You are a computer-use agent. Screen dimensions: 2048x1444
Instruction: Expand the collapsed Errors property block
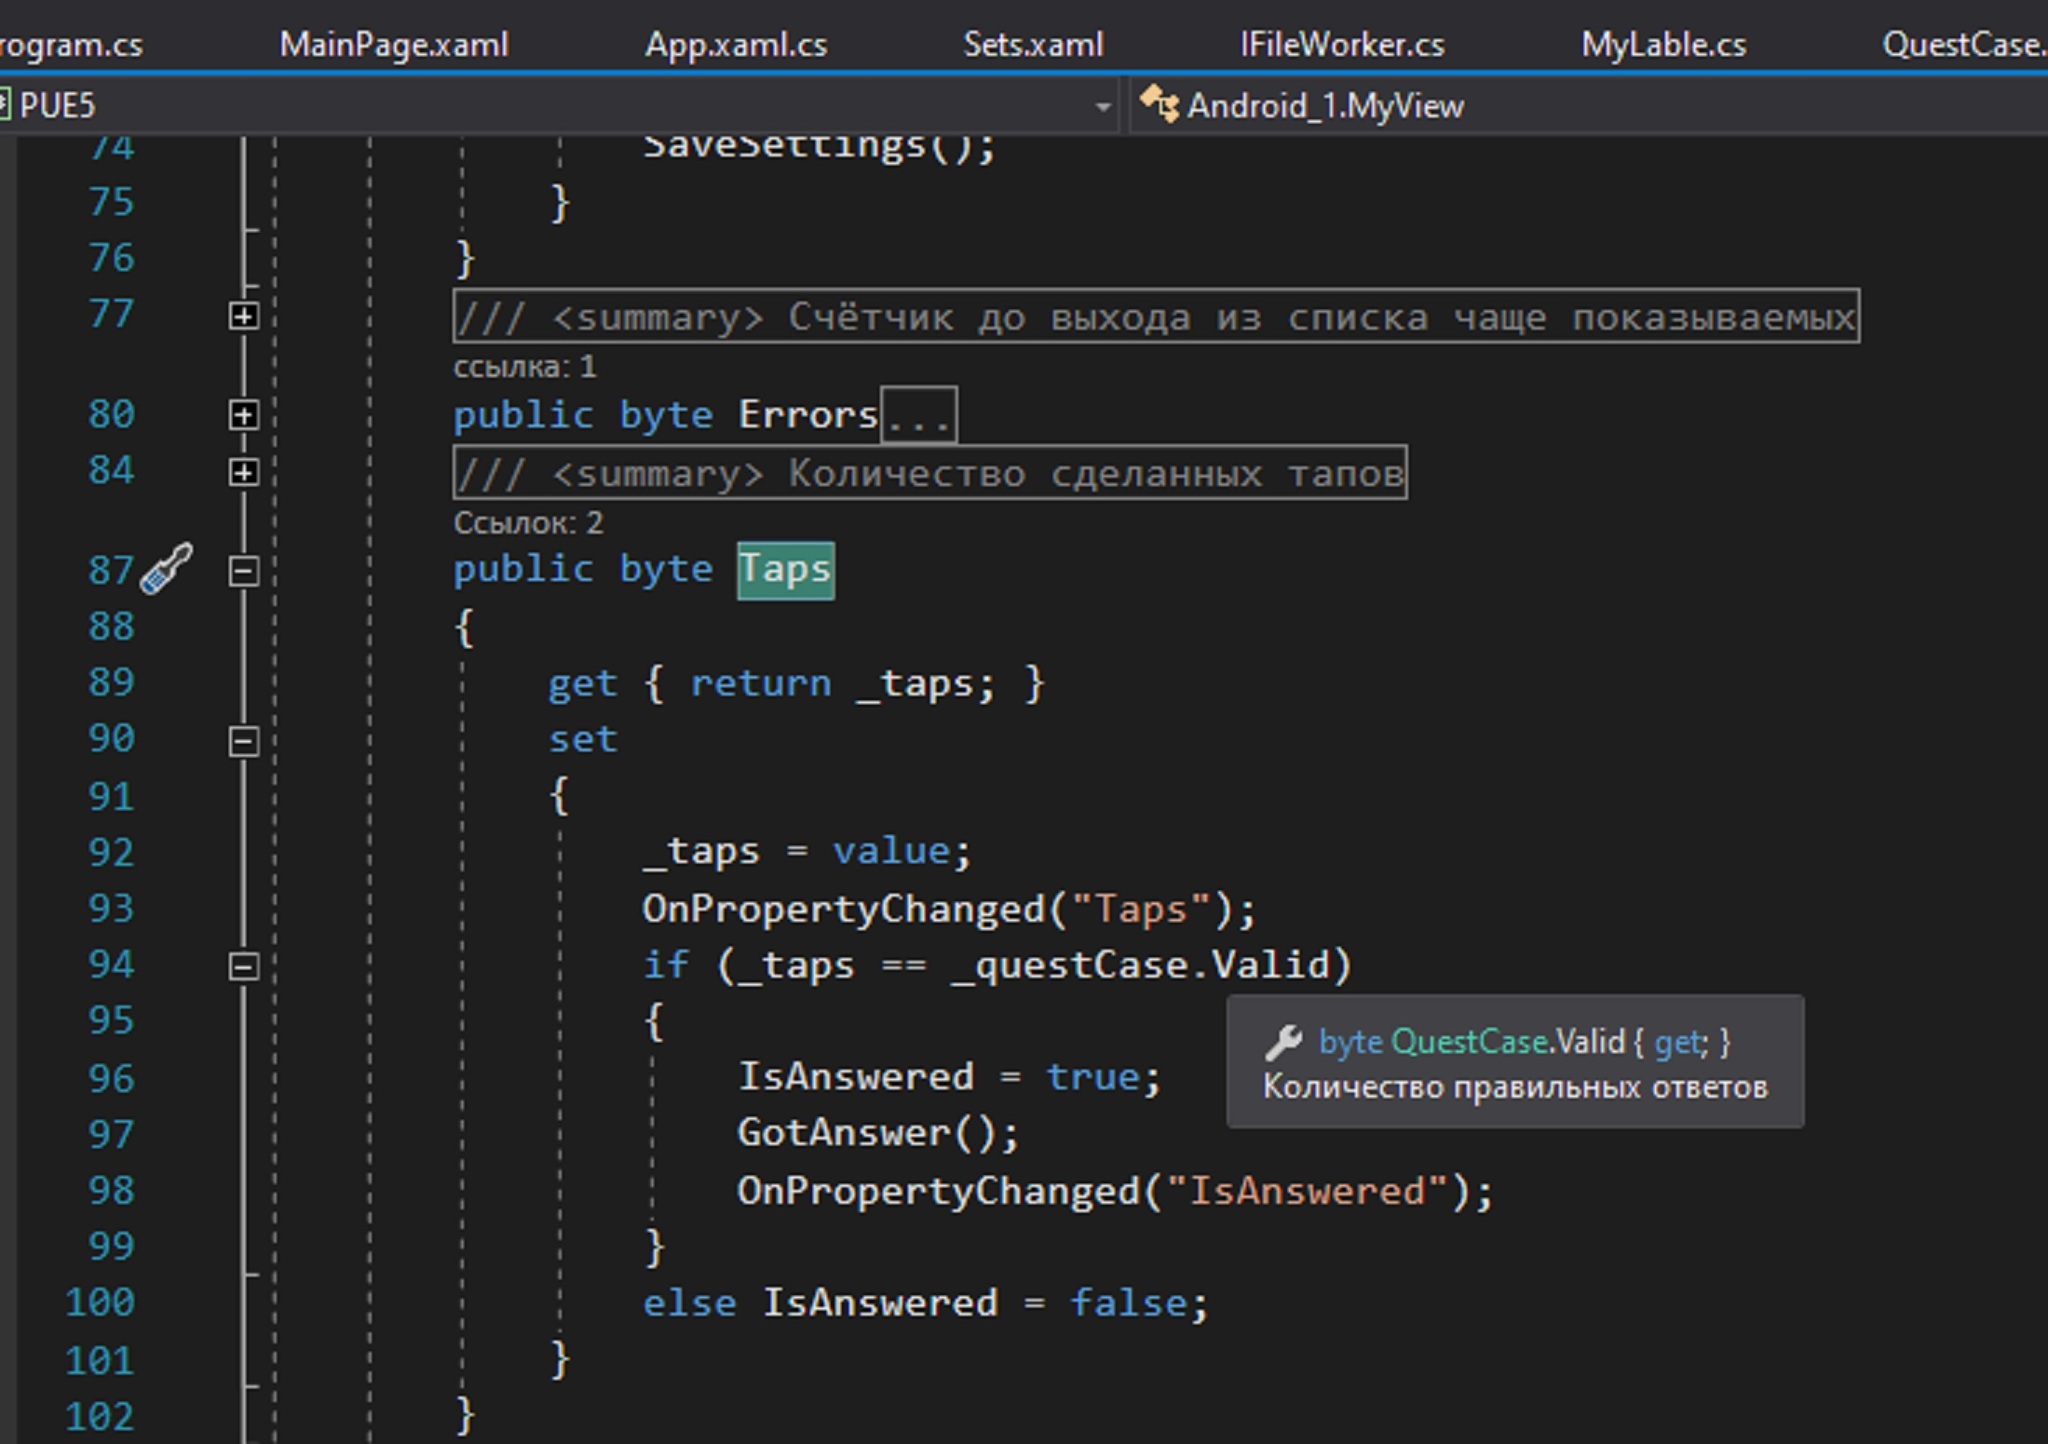tap(243, 414)
